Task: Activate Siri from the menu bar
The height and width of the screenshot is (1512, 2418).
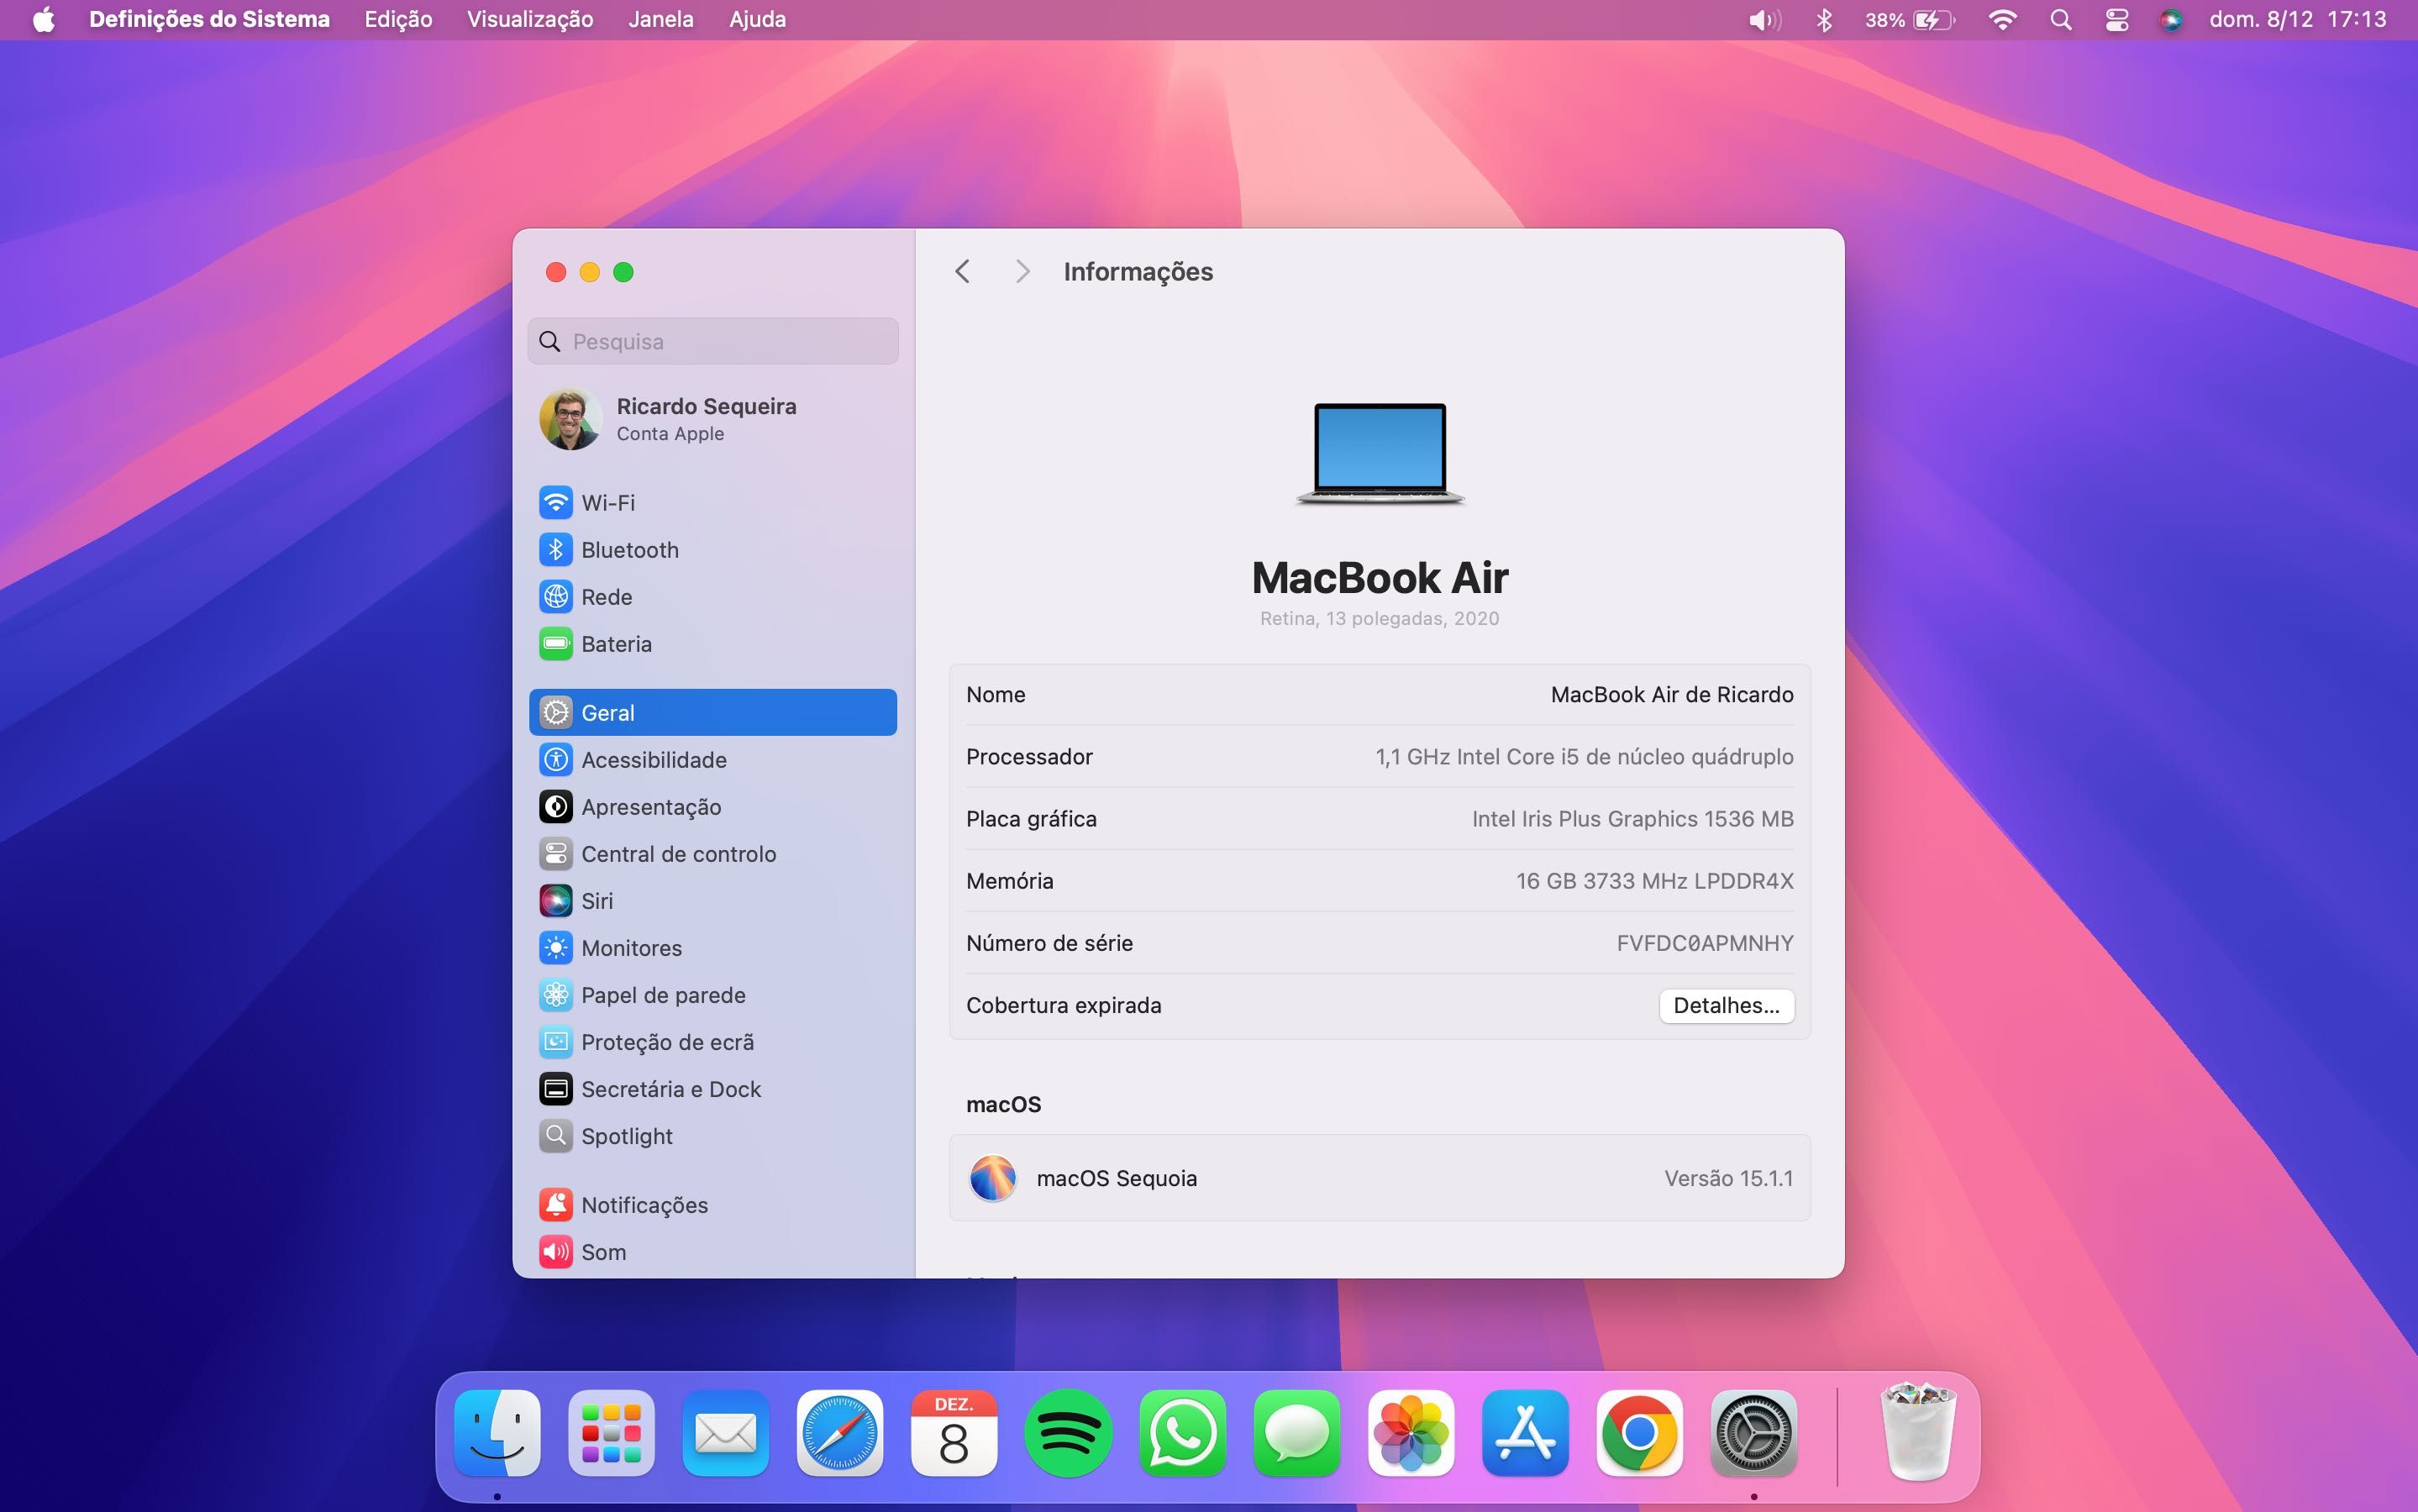Action: tap(2170, 19)
